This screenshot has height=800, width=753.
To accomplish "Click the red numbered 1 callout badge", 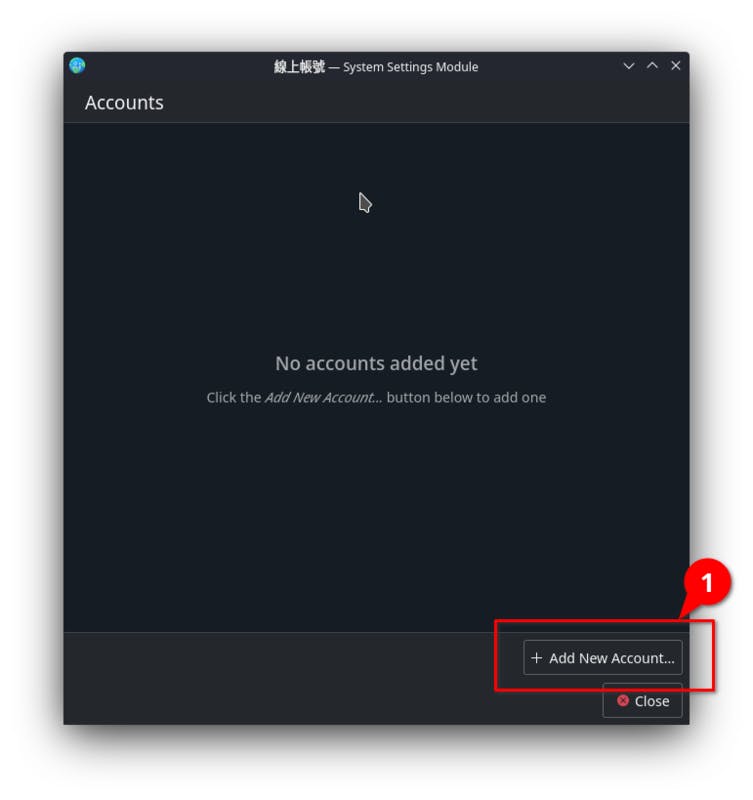I will (707, 583).
